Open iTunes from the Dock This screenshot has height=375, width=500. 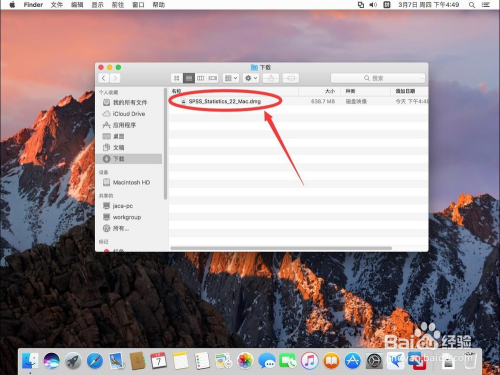click(310, 361)
